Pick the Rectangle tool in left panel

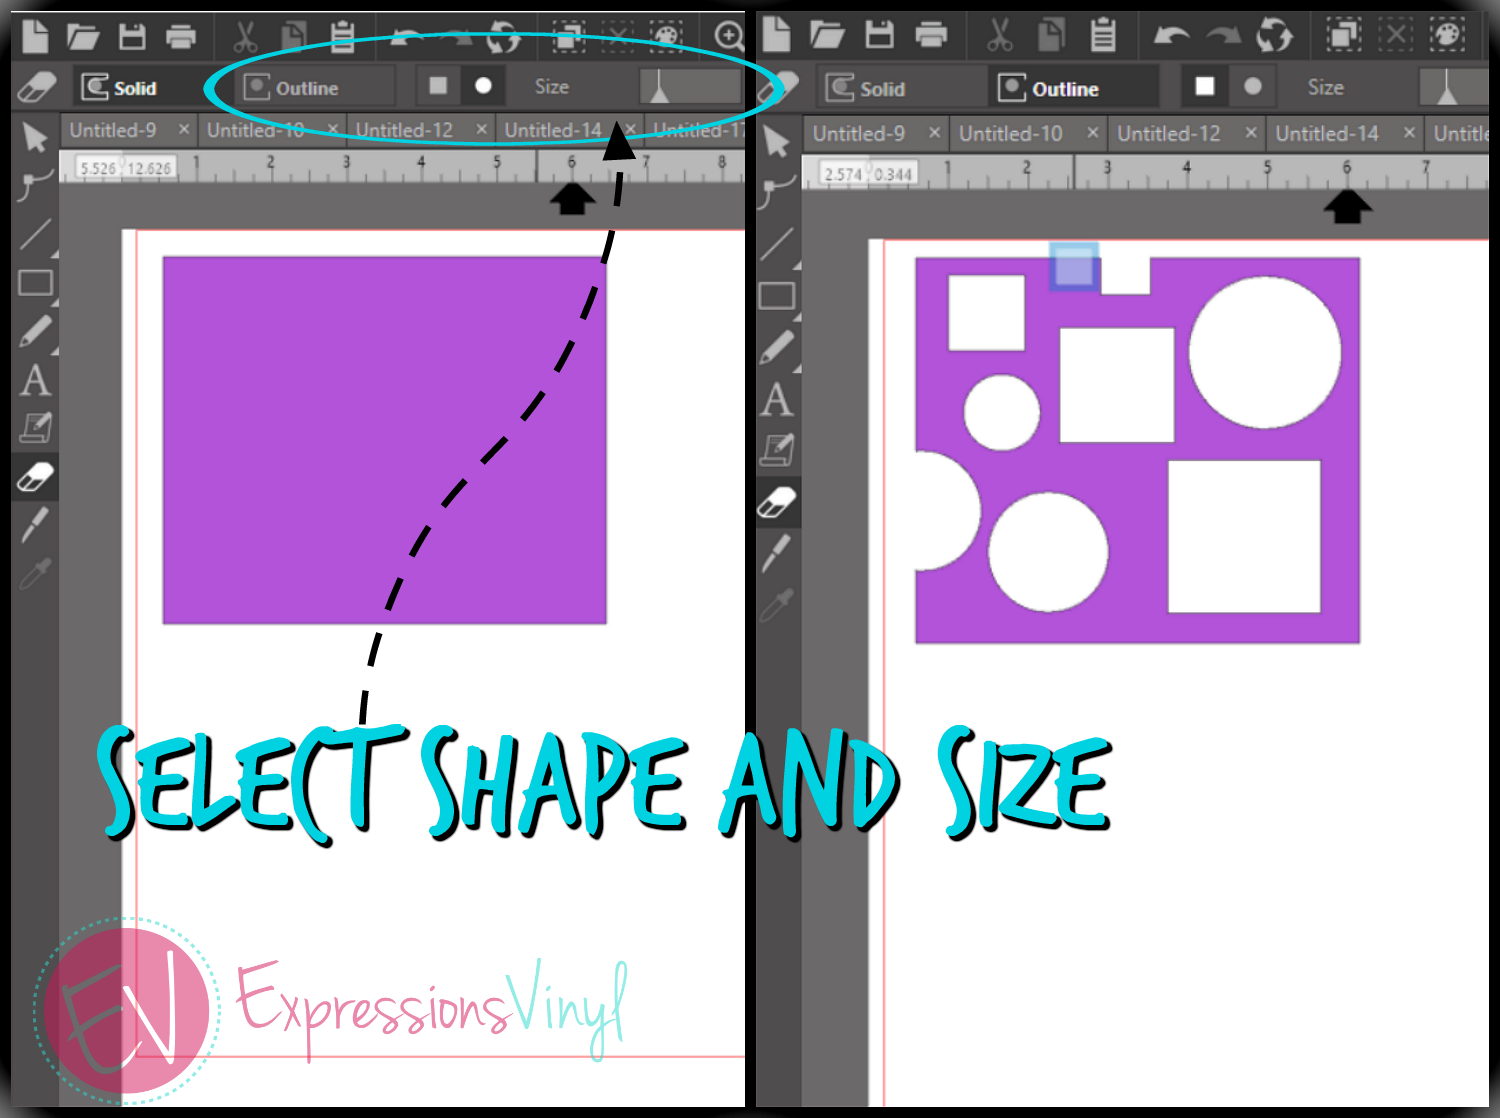[36, 283]
